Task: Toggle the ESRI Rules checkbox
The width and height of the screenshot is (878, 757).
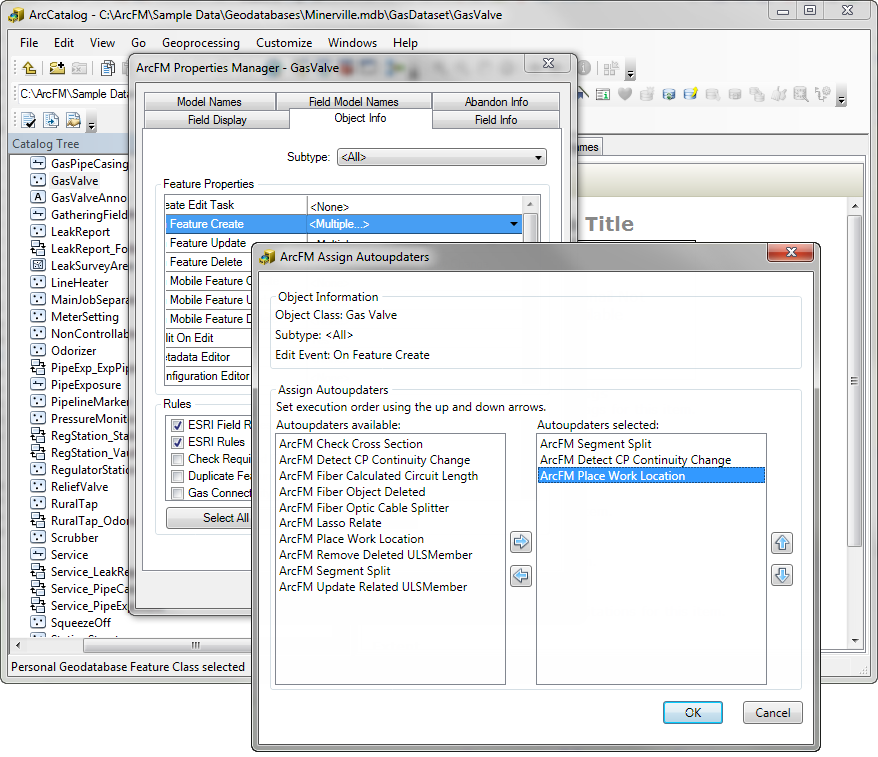Action: coord(177,442)
